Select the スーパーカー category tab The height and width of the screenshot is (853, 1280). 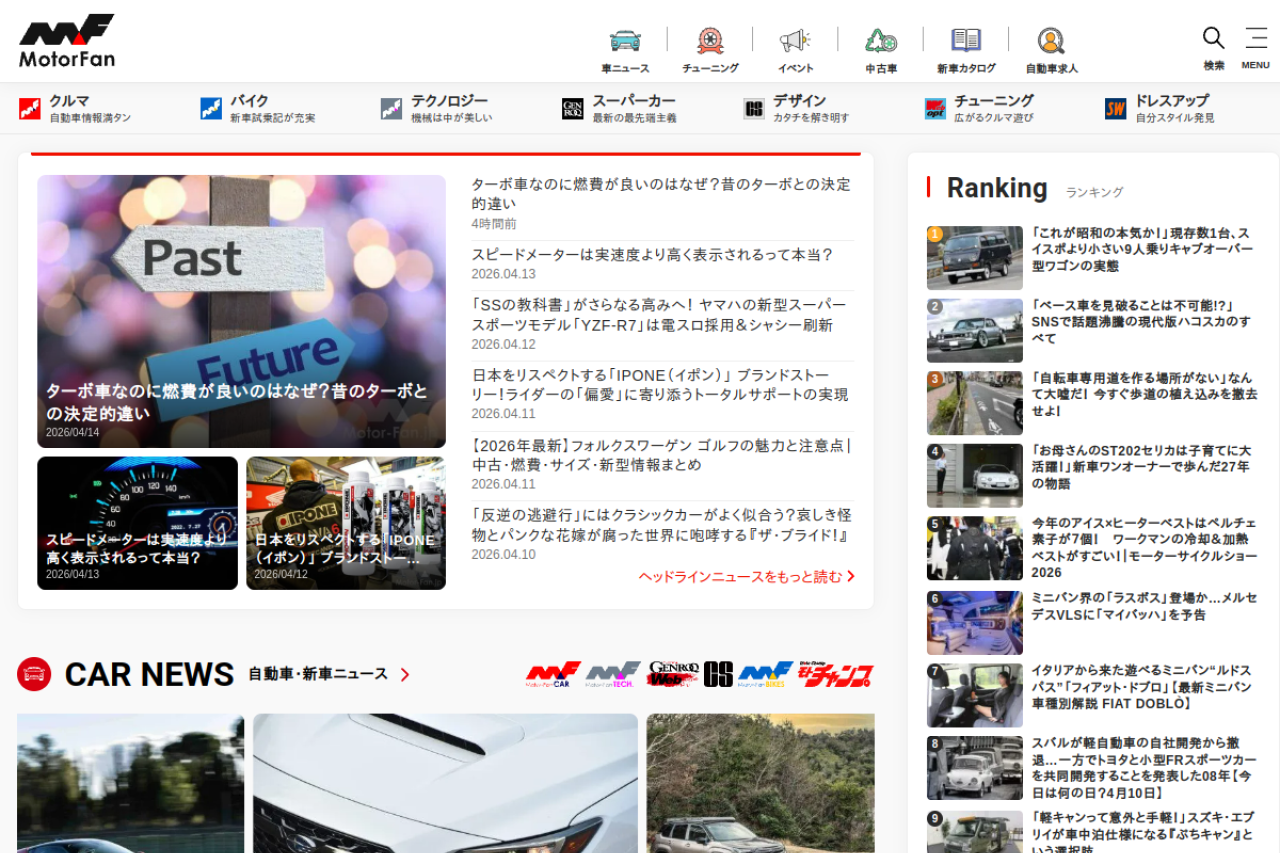click(x=619, y=108)
